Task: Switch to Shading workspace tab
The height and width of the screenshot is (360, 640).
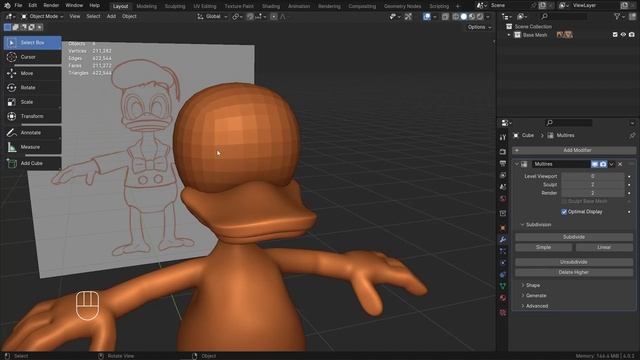Action: pos(271,6)
